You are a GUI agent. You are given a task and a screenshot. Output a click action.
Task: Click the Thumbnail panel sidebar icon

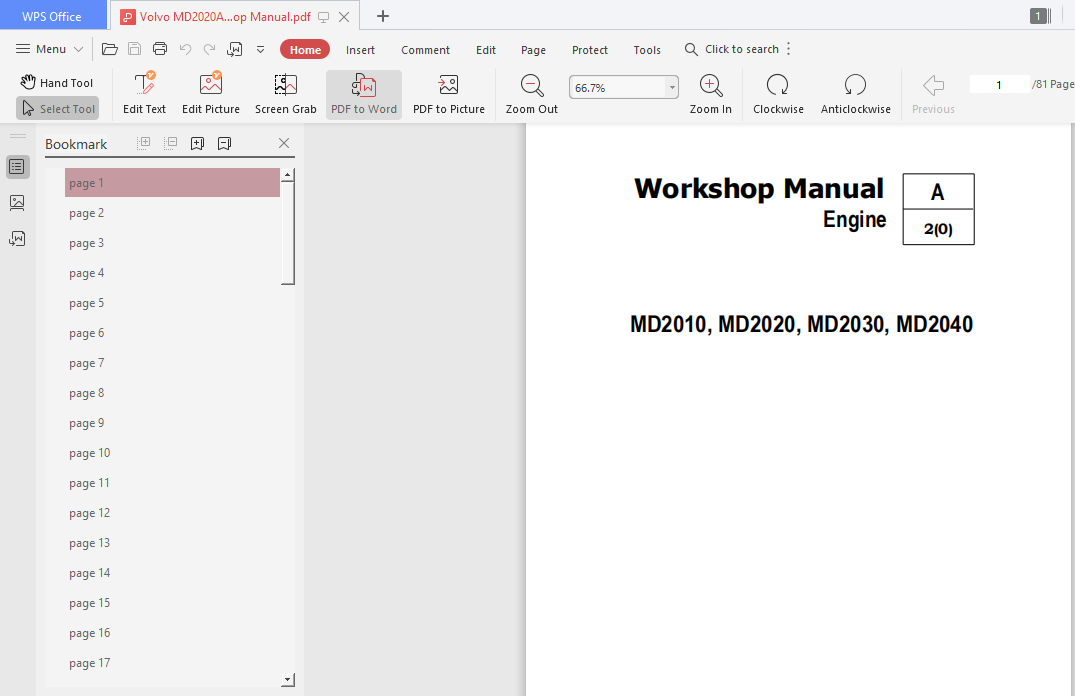[17, 202]
